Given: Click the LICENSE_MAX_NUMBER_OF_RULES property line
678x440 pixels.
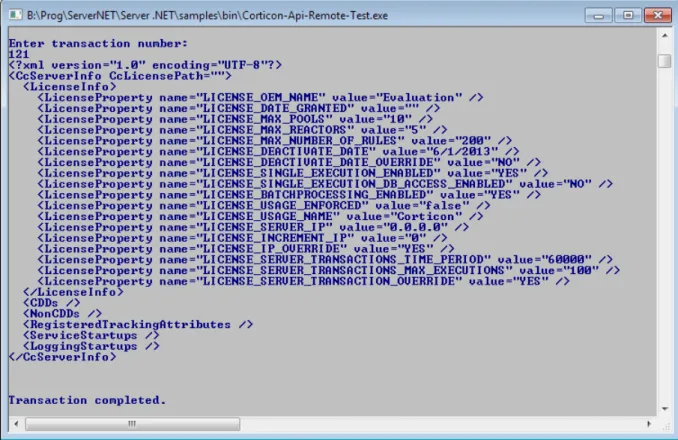Looking at the screenshot, I should click(x=275, y=141).
